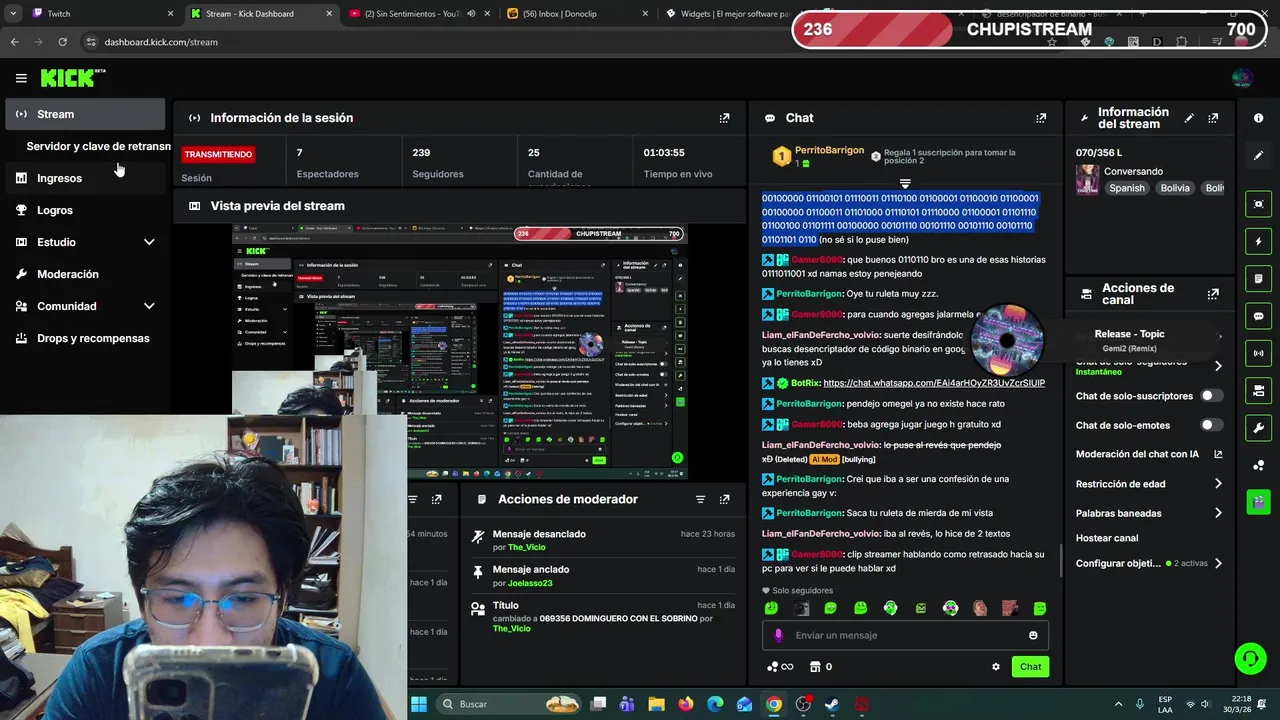Viewport: 1280px width, 720px height.
Task: Open Restricción de edad settings arrow
Action: click(1218, 484)
